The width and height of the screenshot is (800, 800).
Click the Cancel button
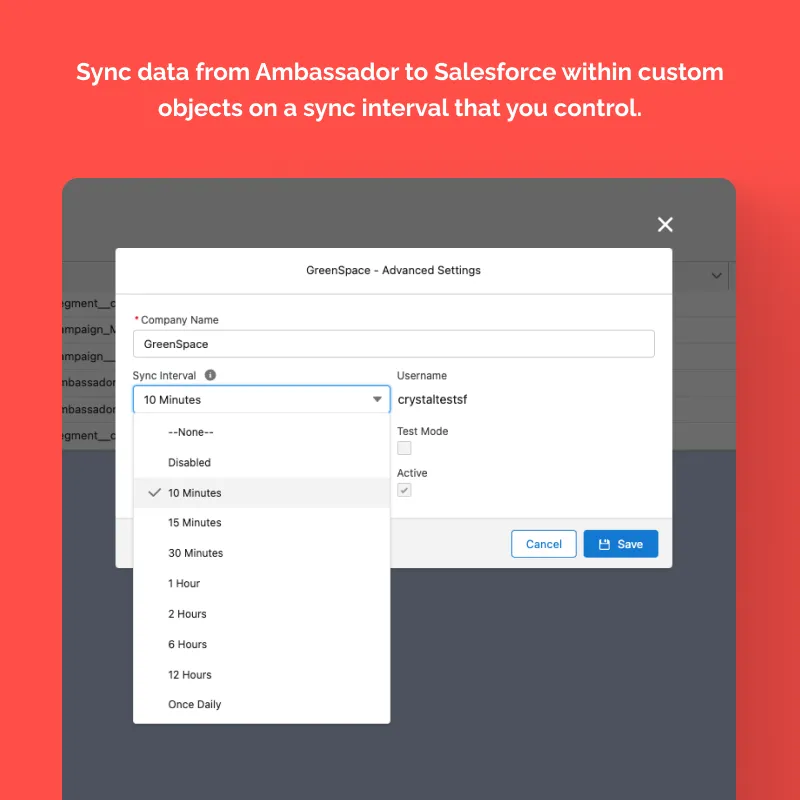(543, 544)
